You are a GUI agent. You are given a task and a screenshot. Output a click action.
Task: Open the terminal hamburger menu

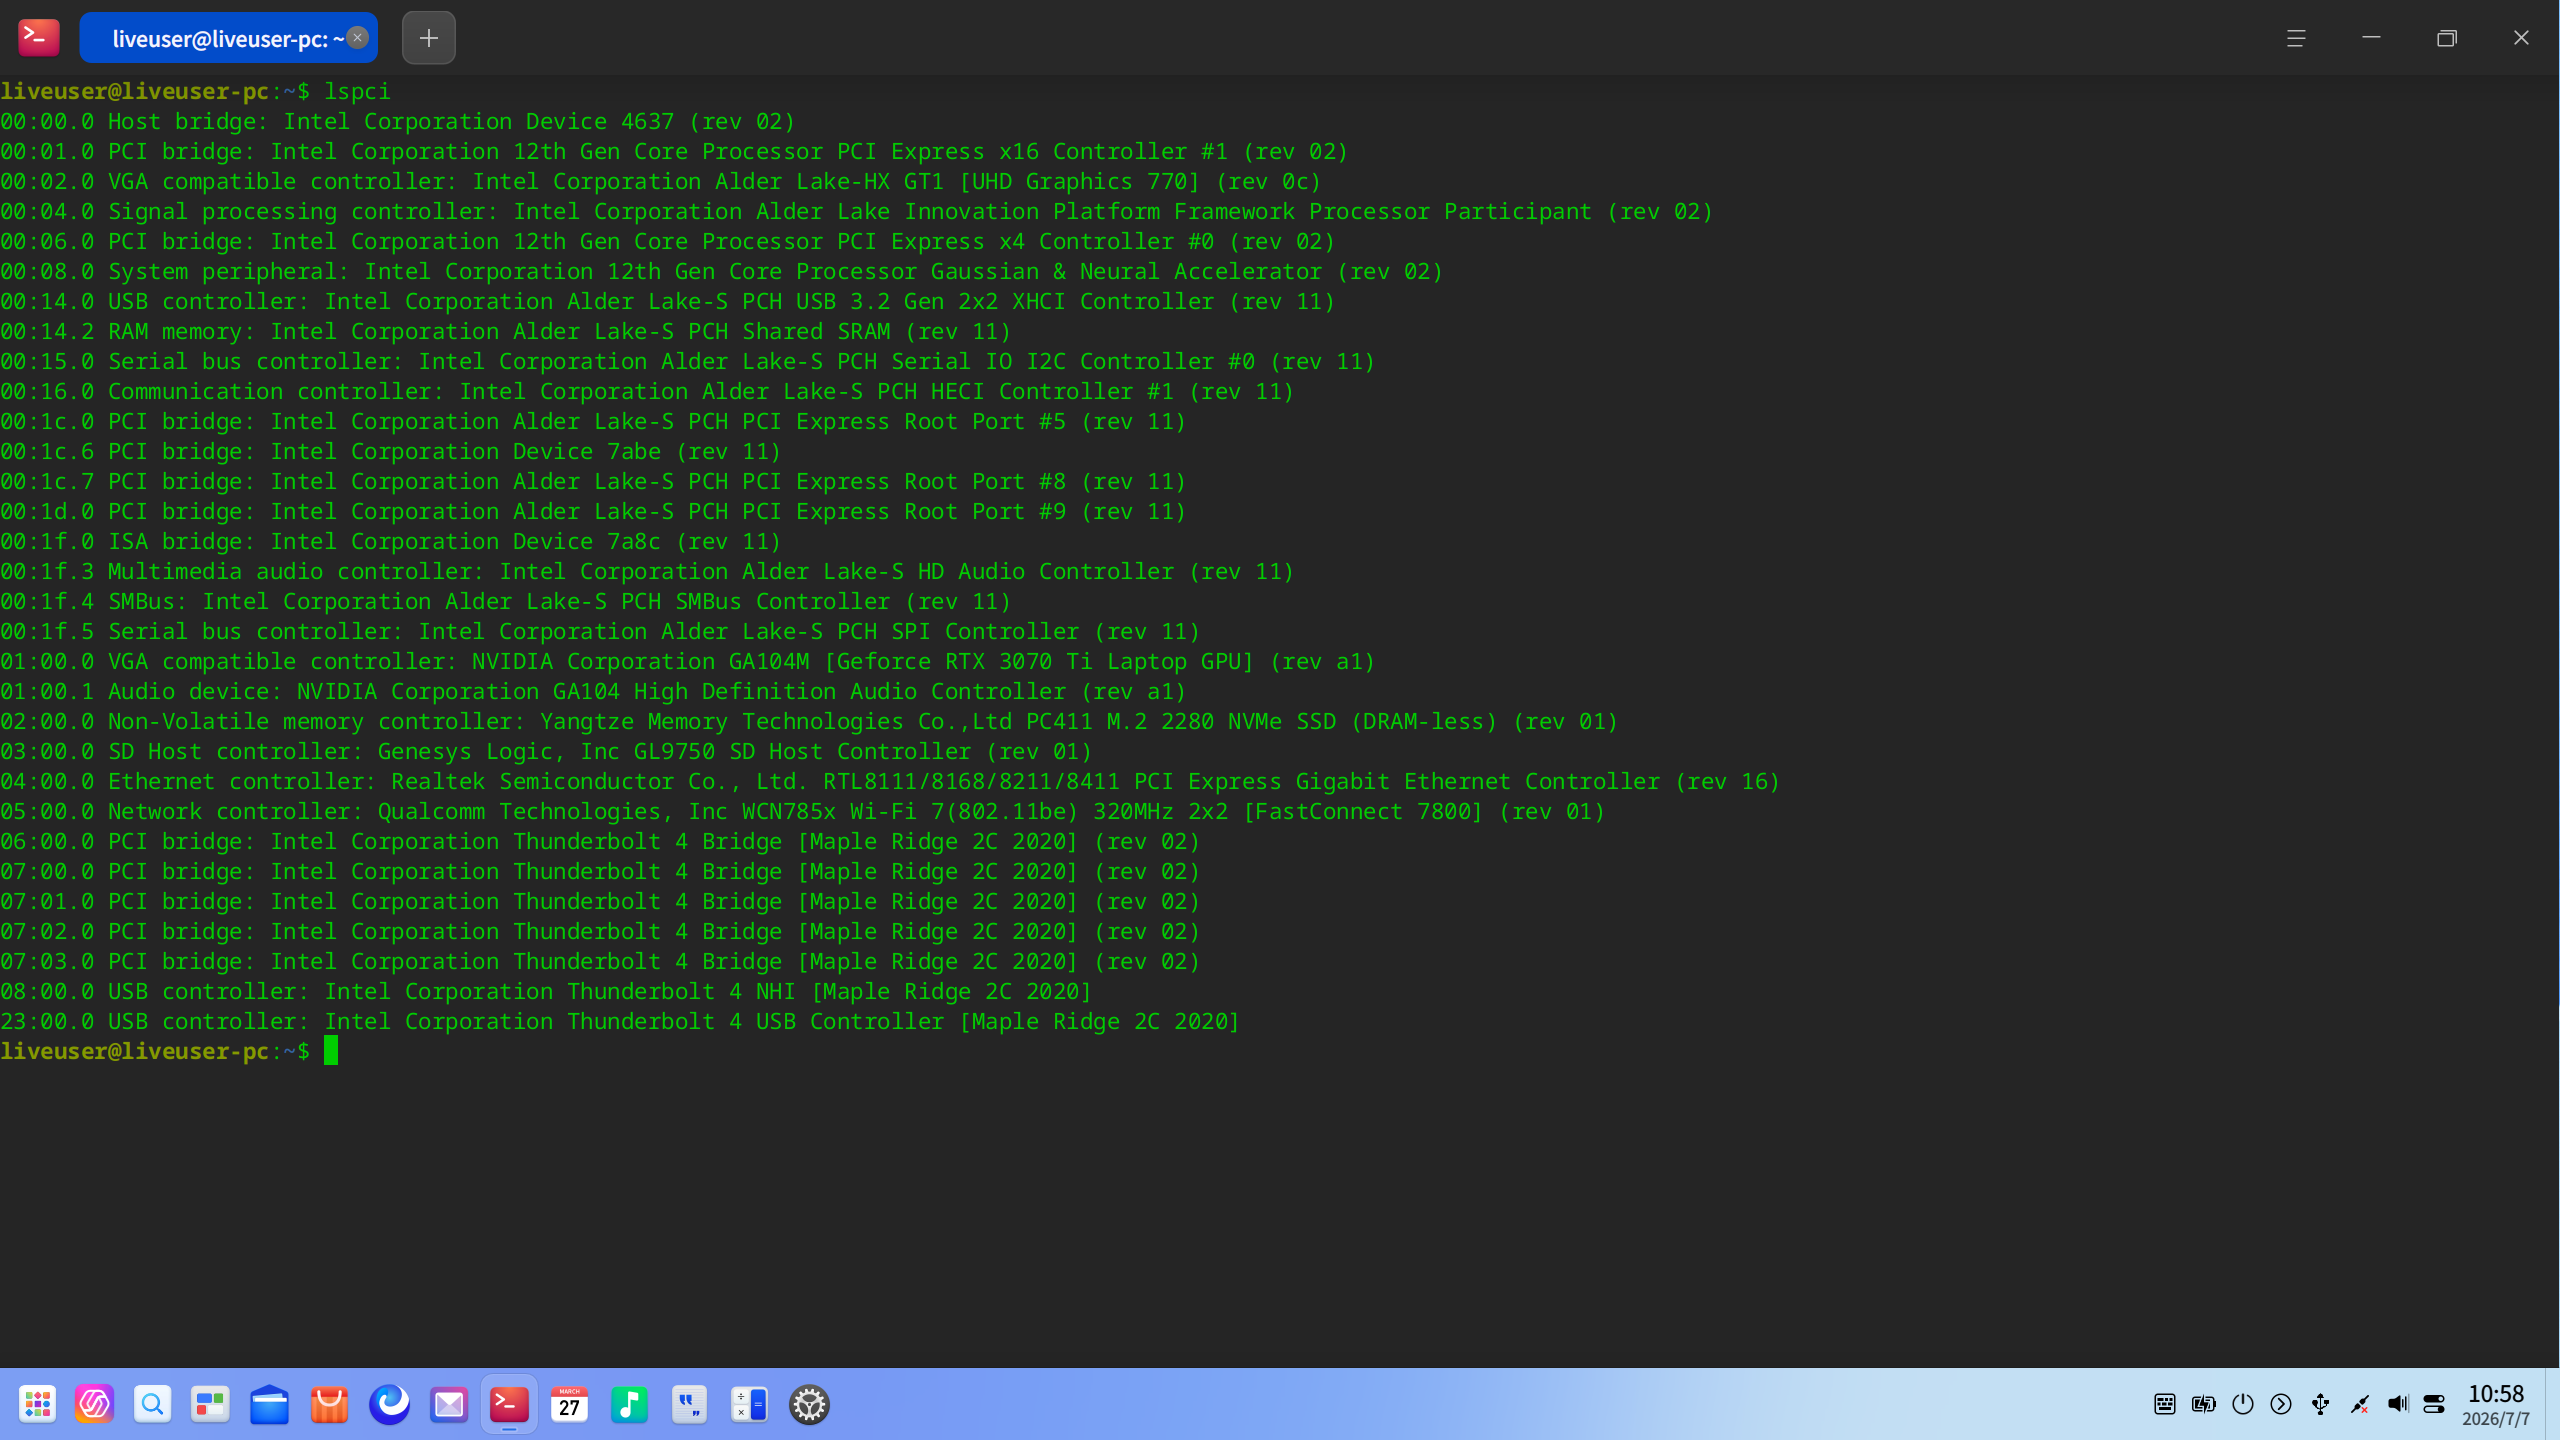point(2296,38)
